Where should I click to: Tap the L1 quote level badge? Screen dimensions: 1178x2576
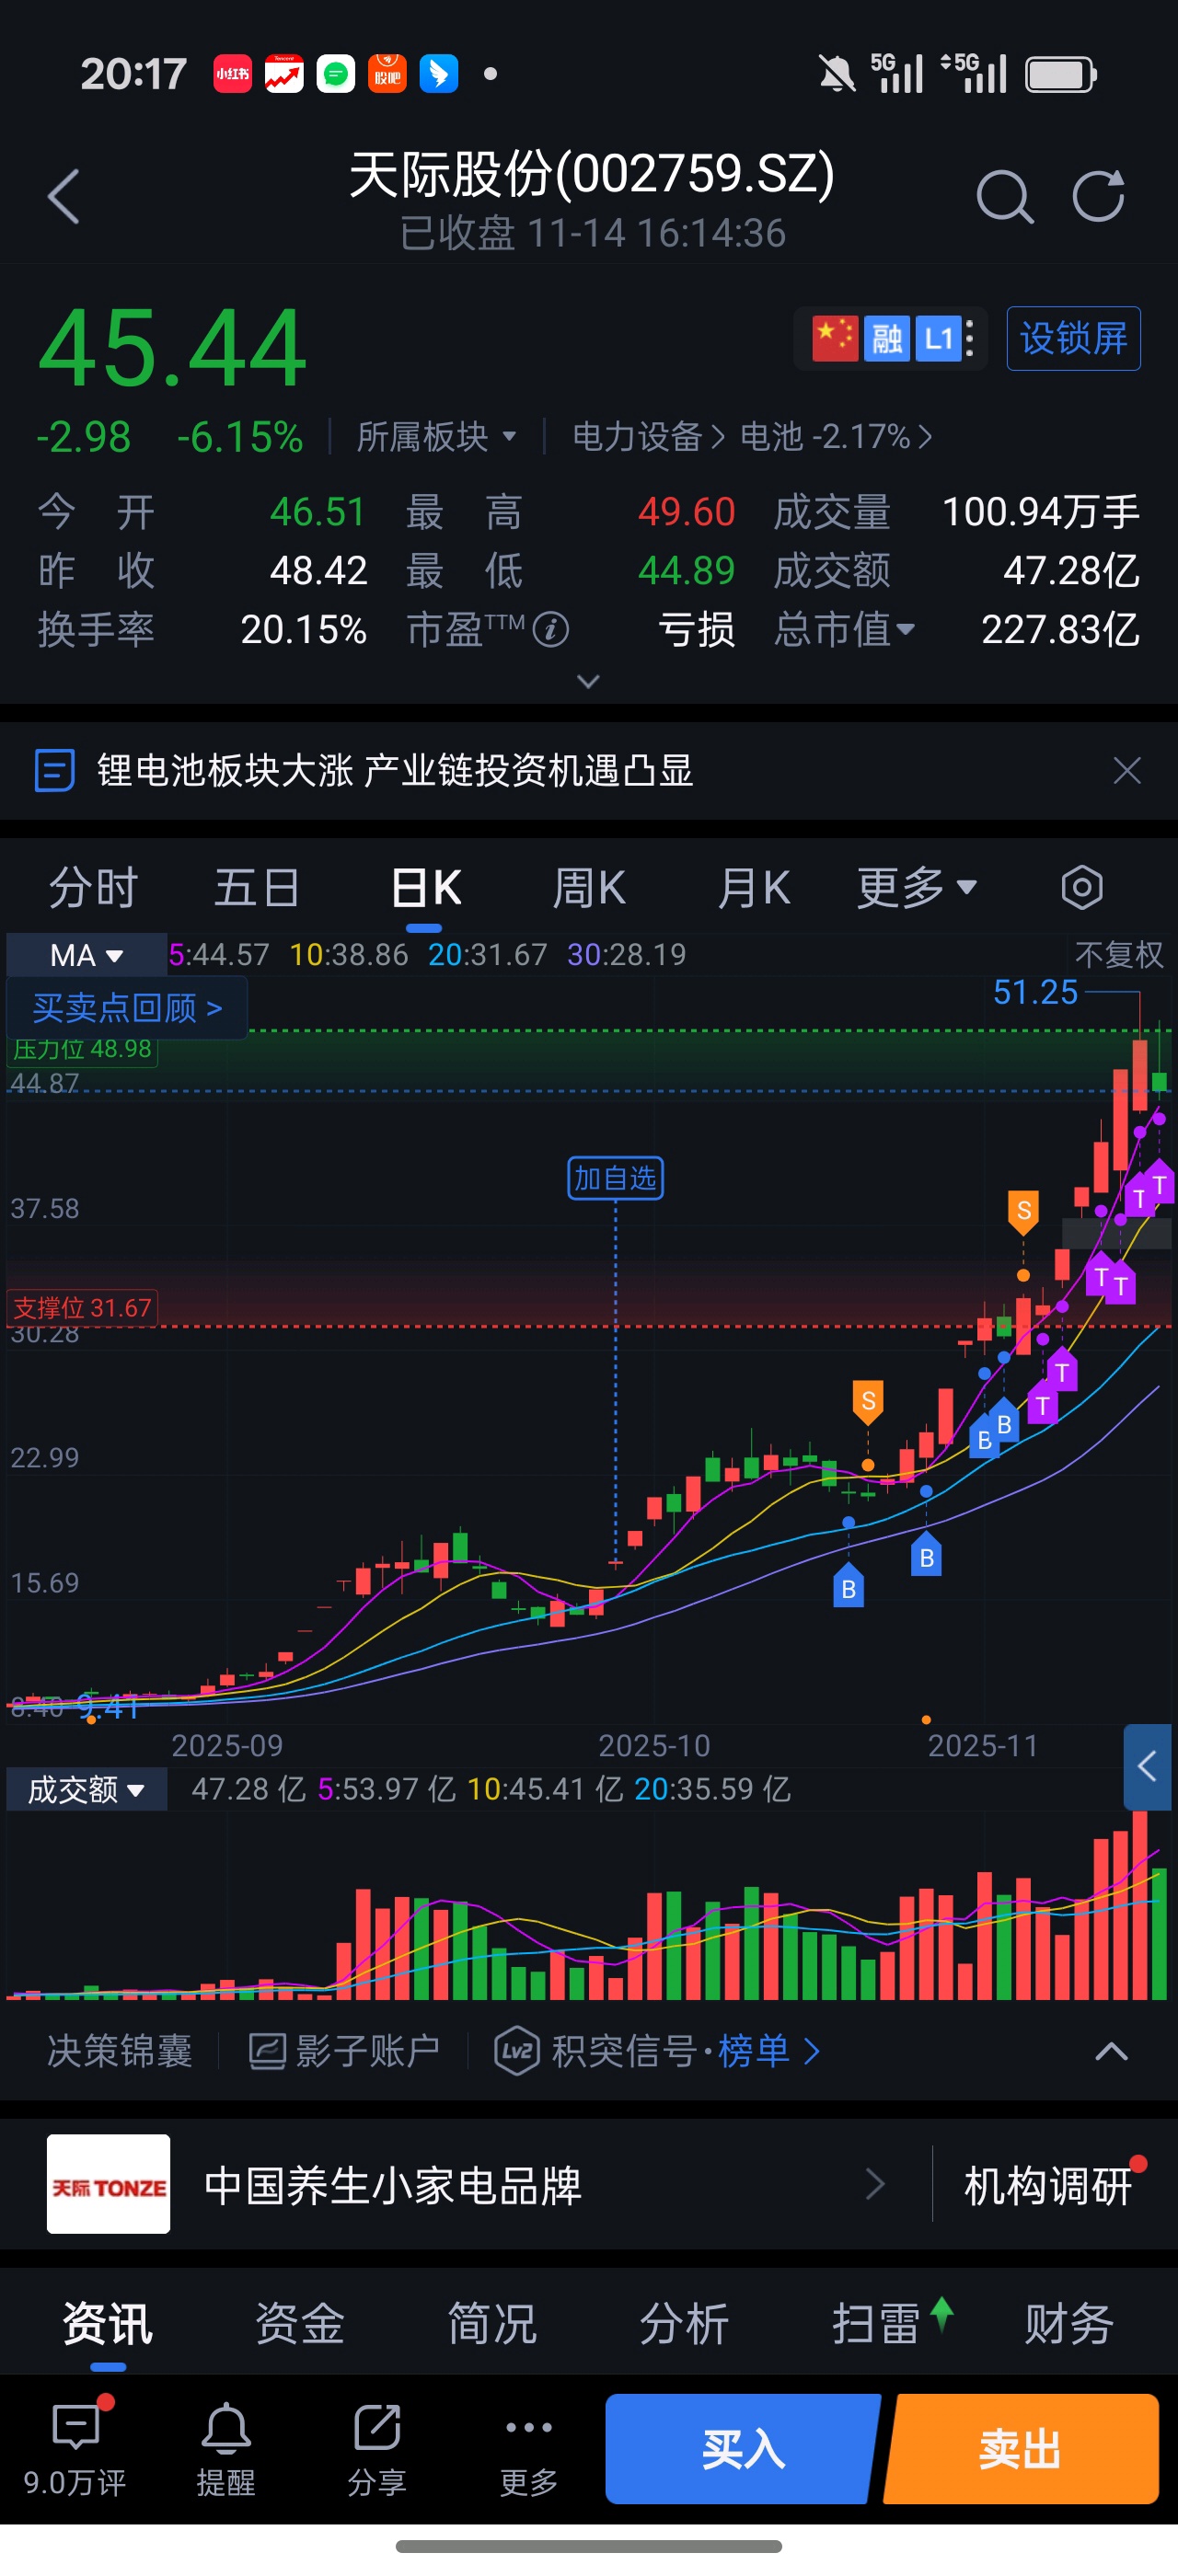tap(939, 338)
